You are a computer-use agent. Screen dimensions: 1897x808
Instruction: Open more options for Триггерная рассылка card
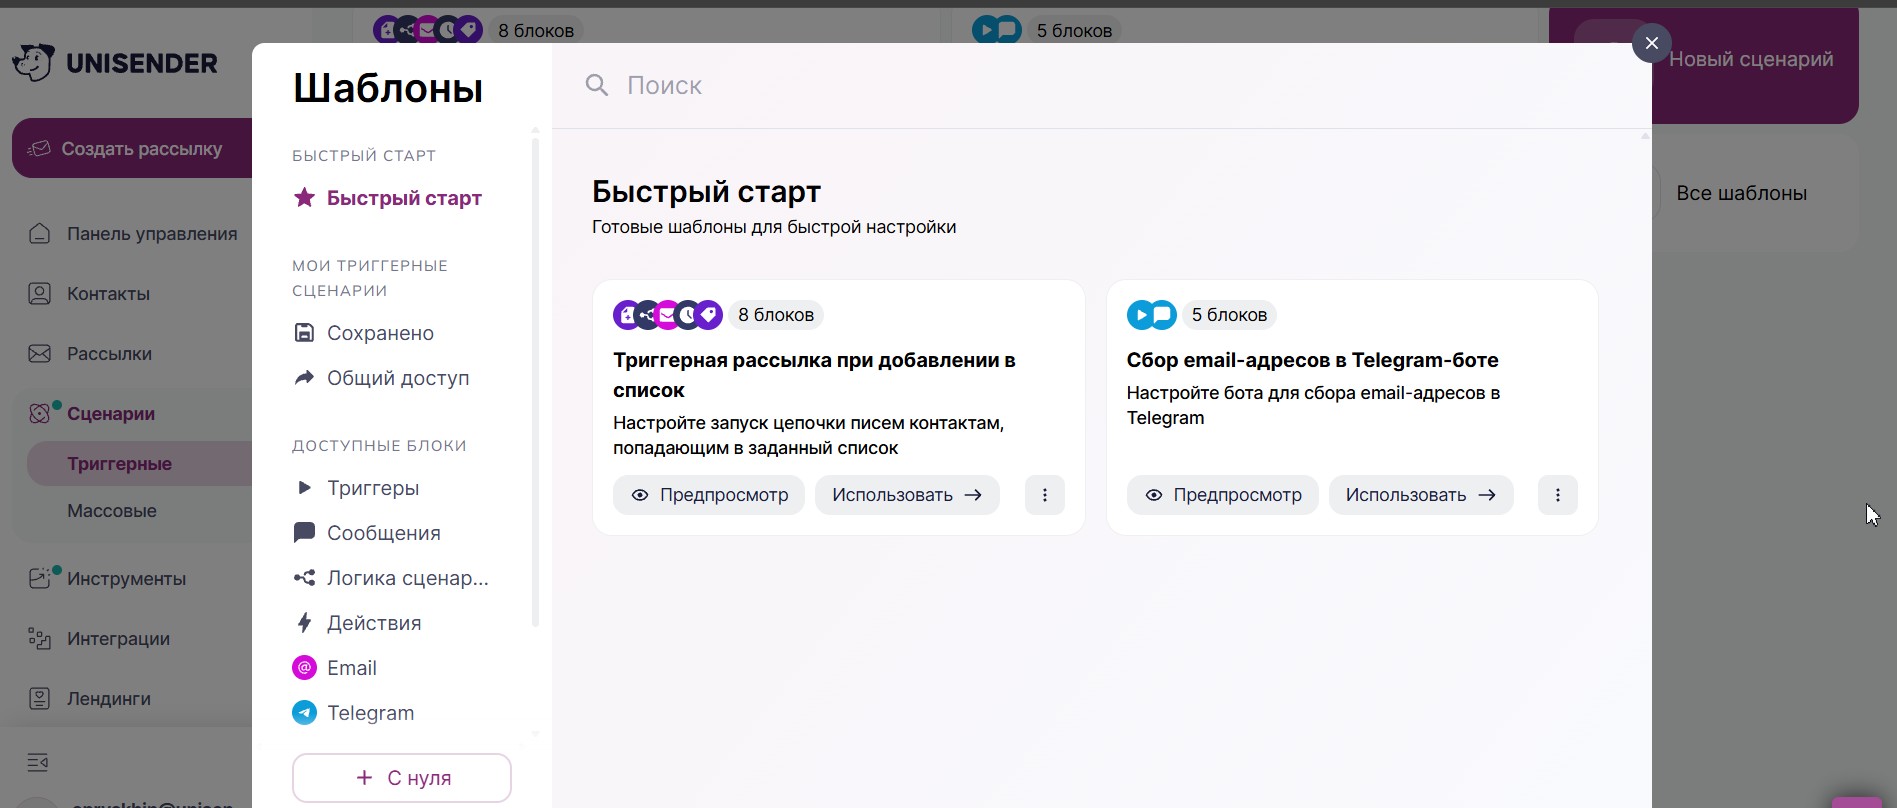[1045, 495]
